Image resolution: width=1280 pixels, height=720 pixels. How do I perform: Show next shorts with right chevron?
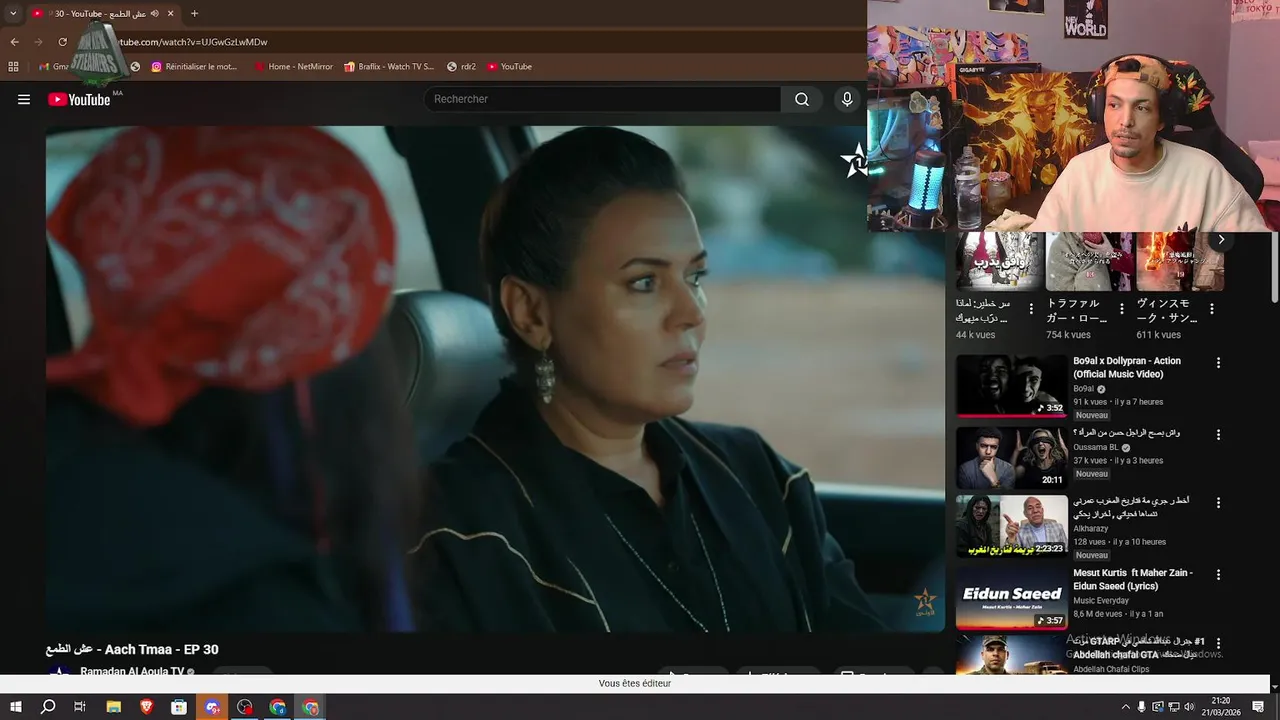tap(1220, 240)
